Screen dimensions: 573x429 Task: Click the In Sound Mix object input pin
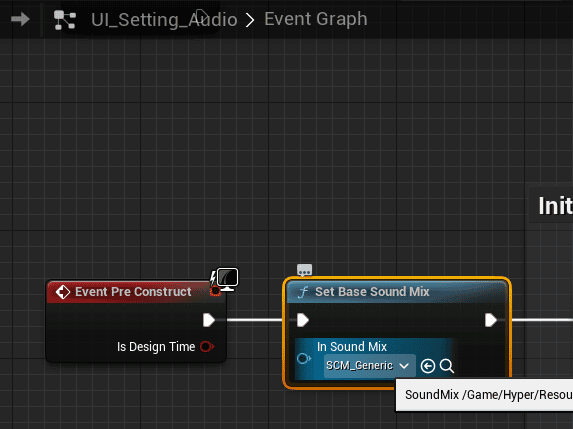[304, 358]
